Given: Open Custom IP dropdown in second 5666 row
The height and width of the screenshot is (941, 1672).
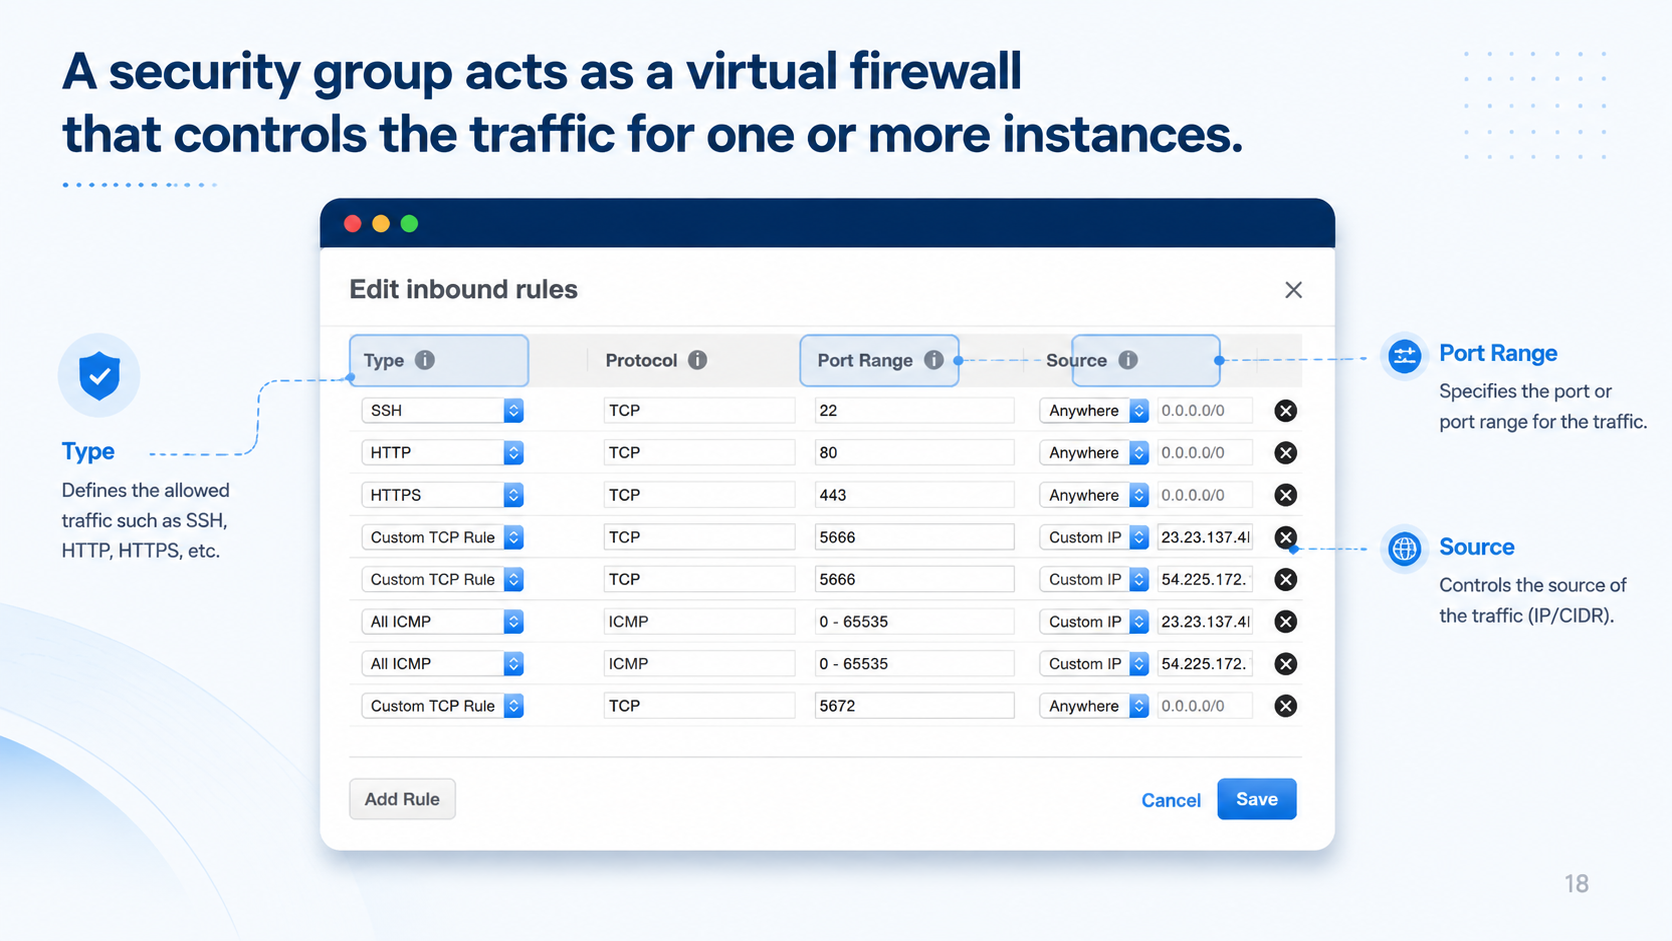Looking at the screenshot, I should point(1094,579).
